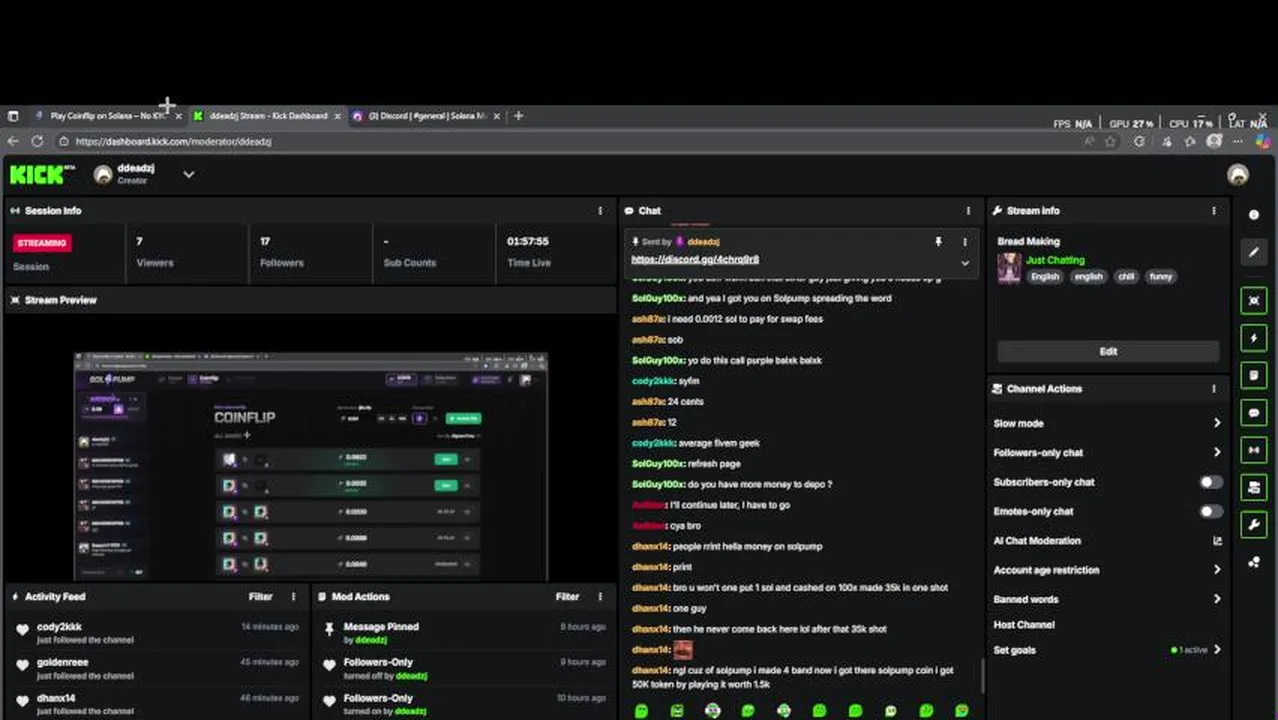Toggle Chat widget bubble icon in sidebar

click(x=1254, y=412)
